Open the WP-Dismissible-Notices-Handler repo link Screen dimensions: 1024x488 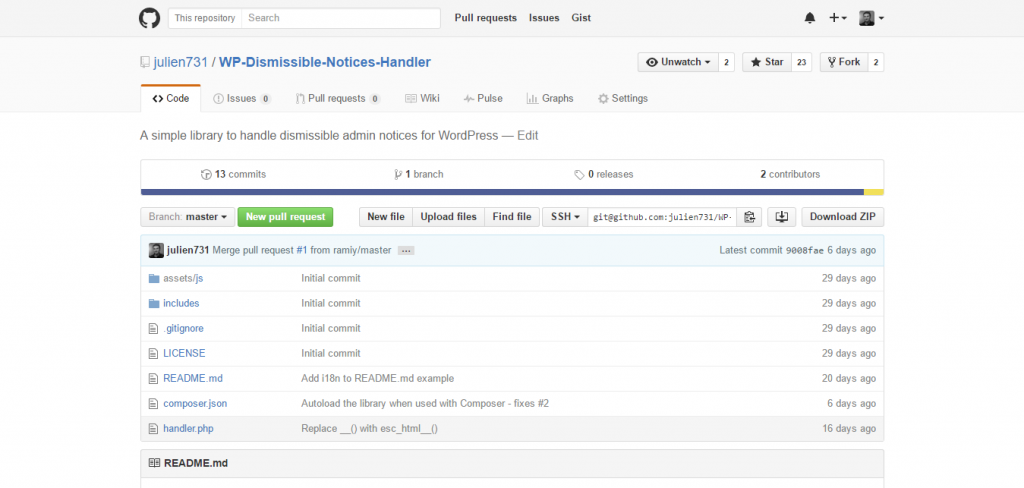pos(325,63)
